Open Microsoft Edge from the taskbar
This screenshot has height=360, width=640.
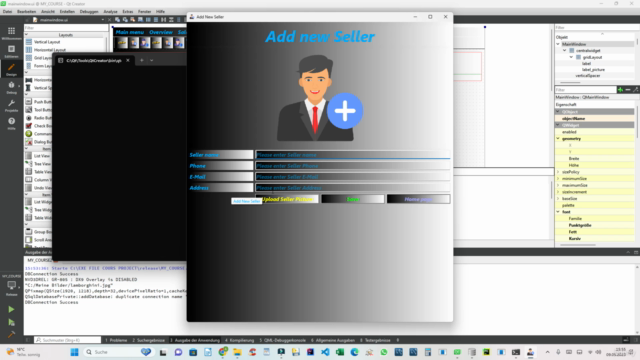(354, 352)
